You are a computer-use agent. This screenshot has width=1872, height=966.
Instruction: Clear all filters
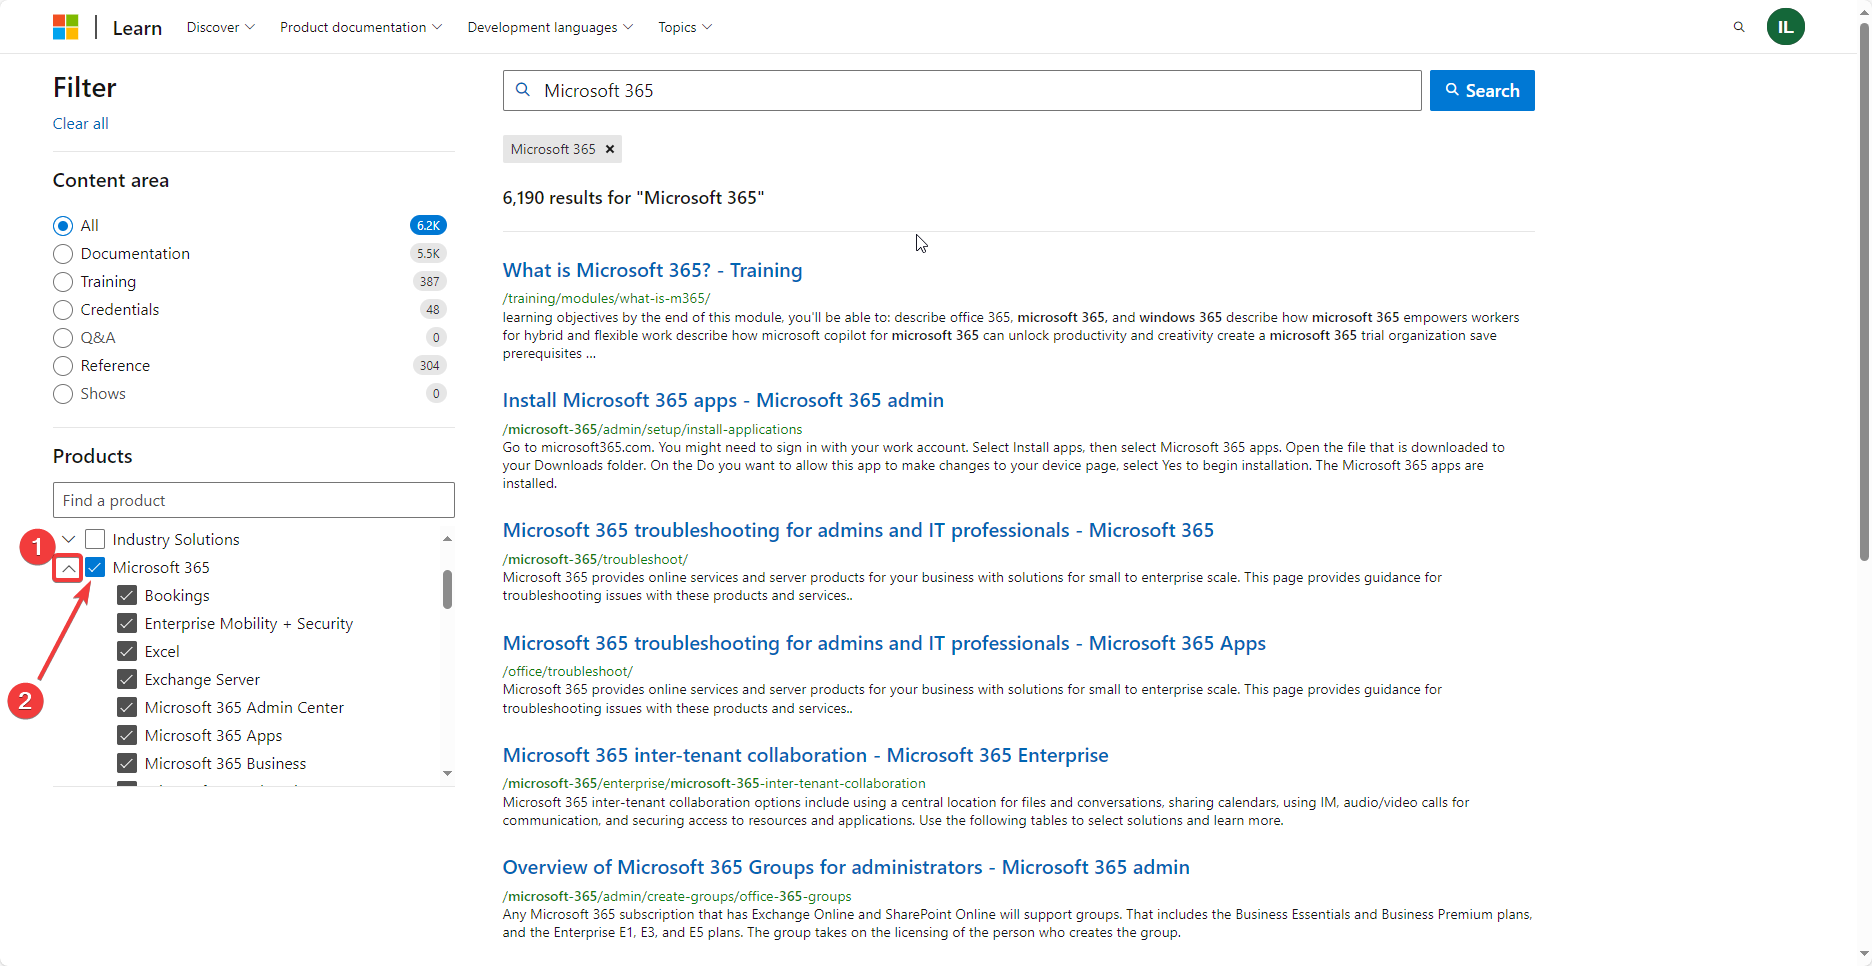coord(81,123)
